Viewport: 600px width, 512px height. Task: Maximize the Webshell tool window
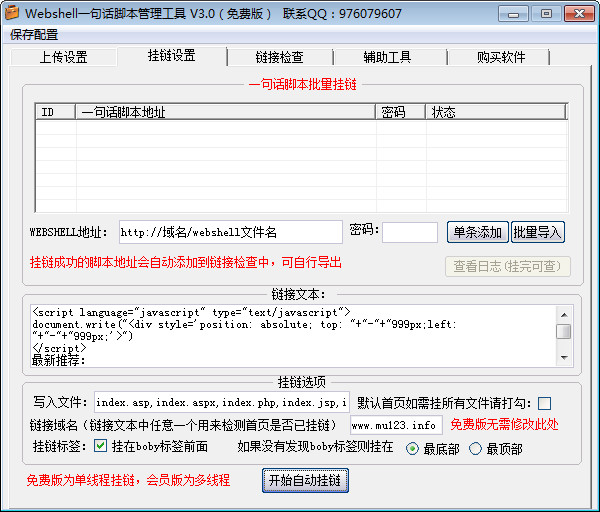(x=546, y=14)
